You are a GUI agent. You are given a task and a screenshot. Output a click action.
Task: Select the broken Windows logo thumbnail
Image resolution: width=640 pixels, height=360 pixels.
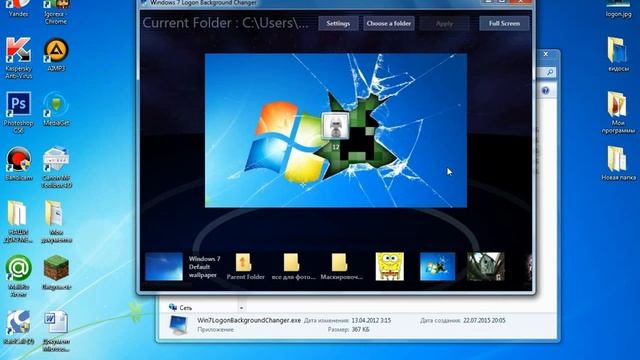437,267
